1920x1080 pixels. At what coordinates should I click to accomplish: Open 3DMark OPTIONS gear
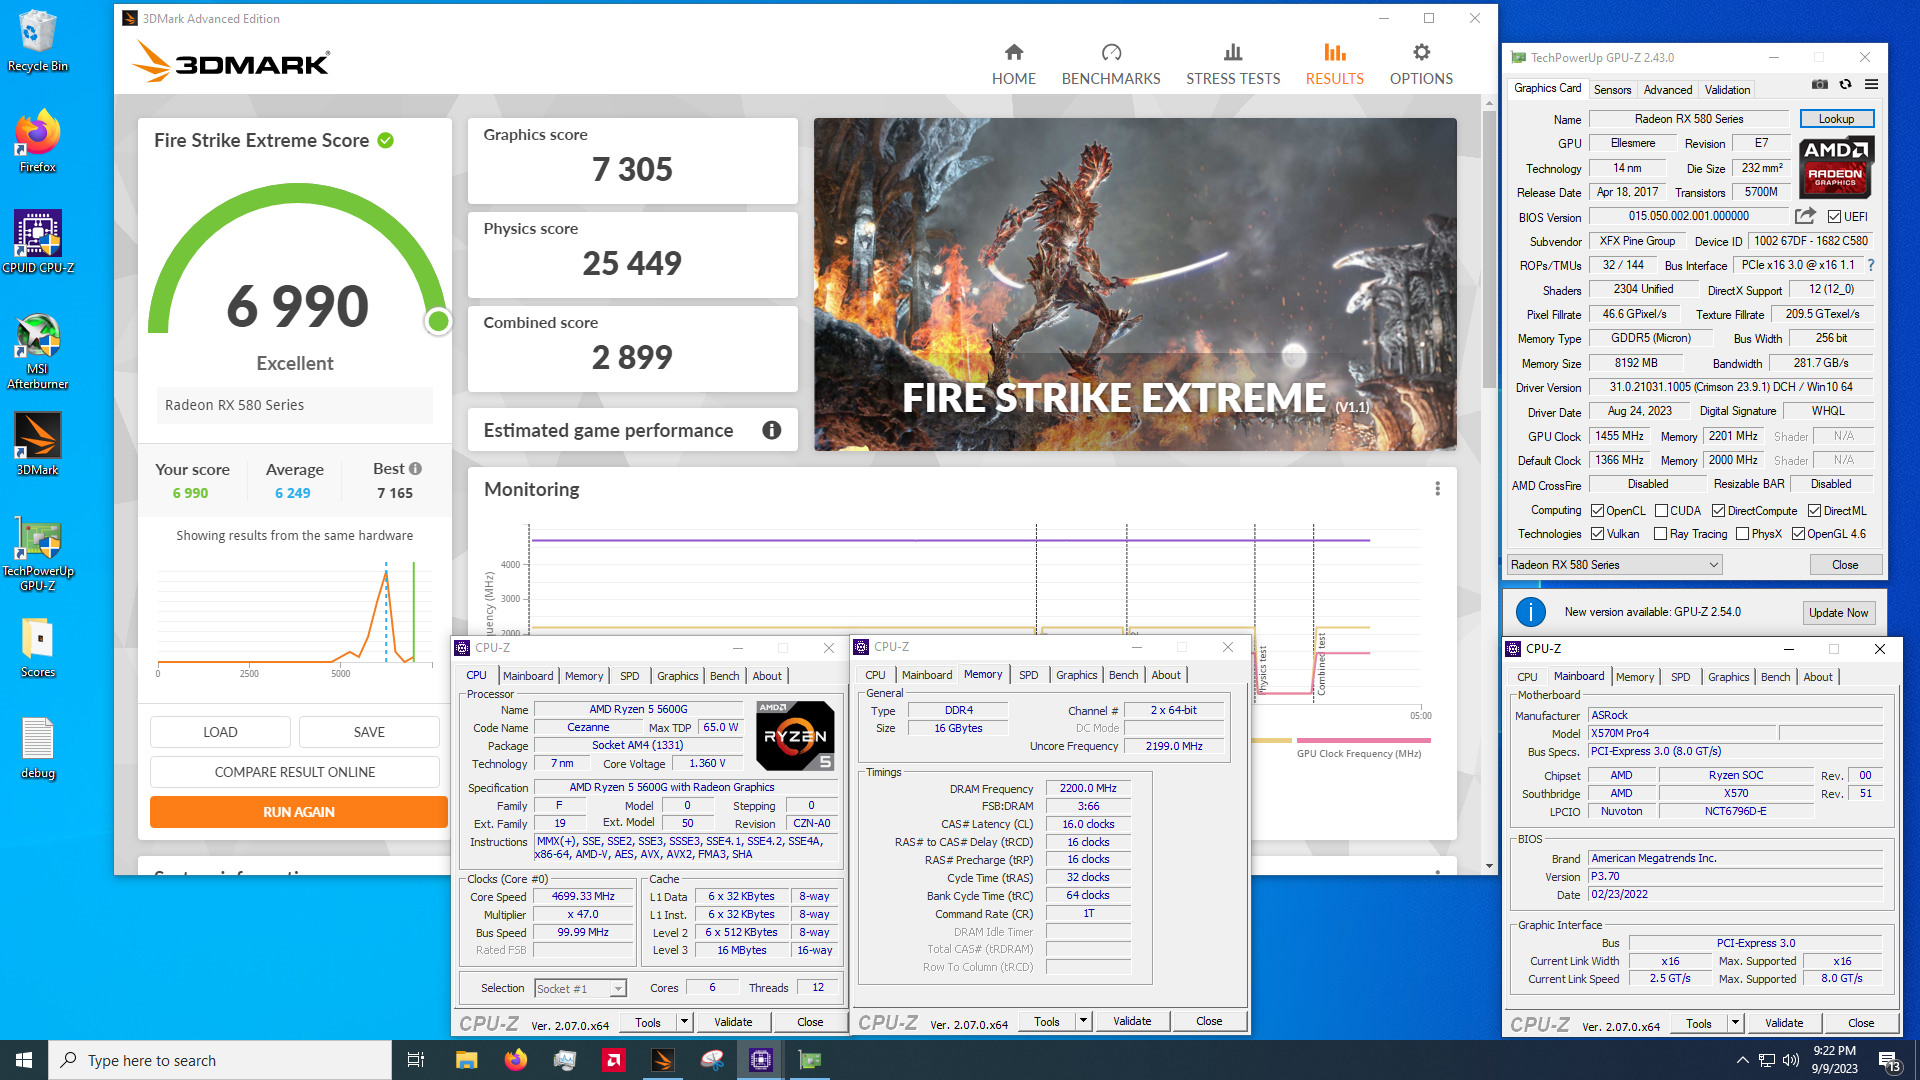(x=1420, y=52)
